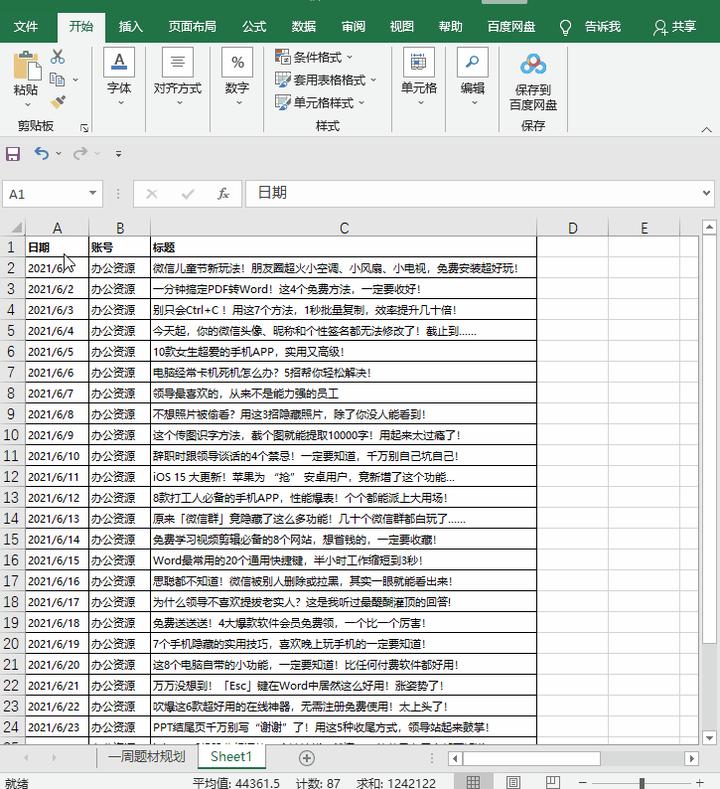720x789 pixels.
Task: Switch to the 一周题材规划 sheet tab
Action: click(x=146, y=757)
